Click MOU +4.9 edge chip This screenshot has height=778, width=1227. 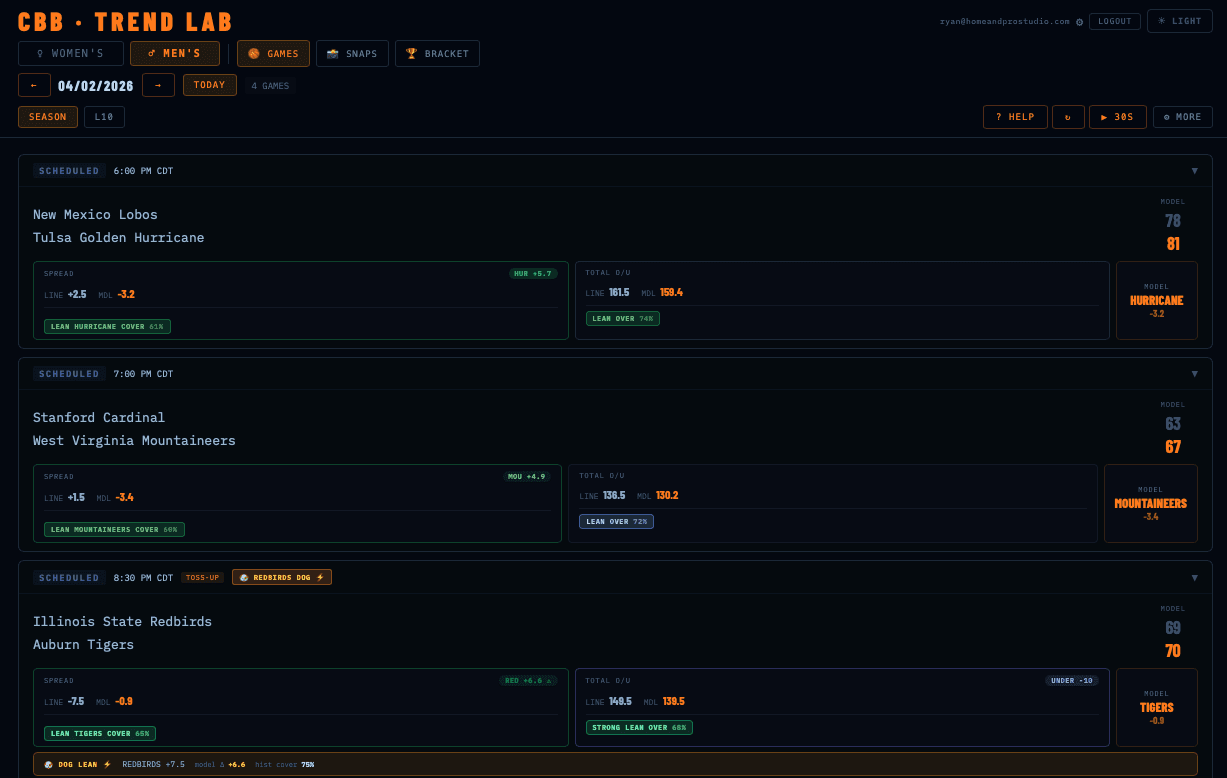point(527,476)
